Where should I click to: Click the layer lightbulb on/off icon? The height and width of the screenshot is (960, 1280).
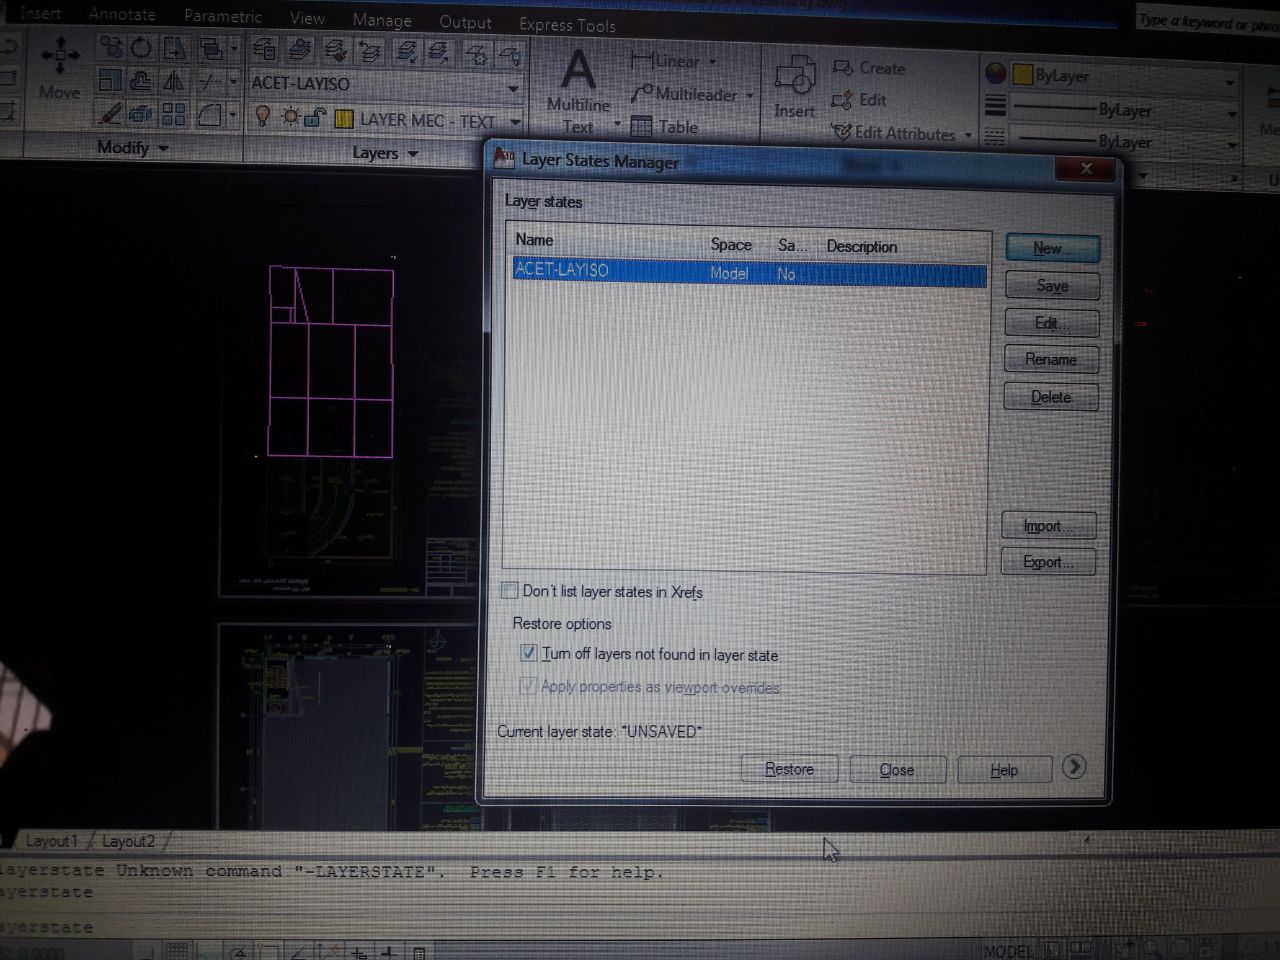[263, 118]
